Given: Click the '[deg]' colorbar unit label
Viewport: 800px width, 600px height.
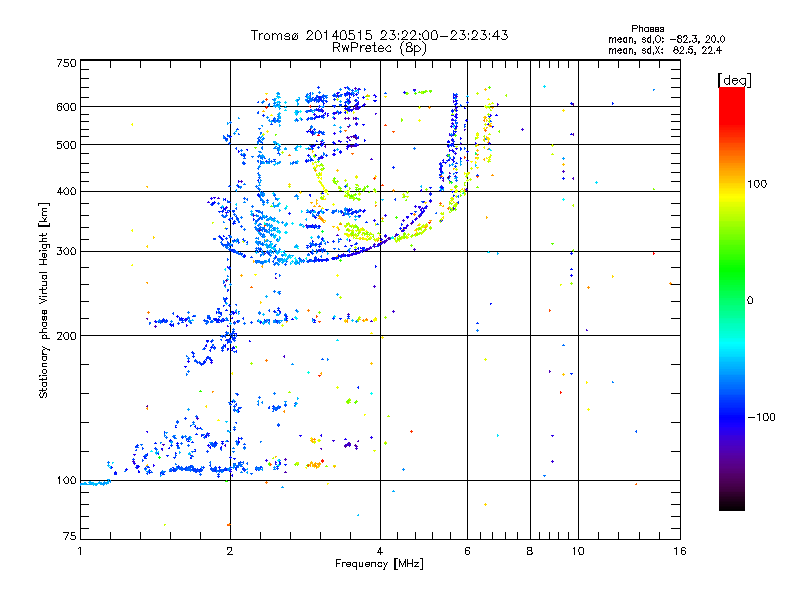Looking at the screenshot, I should (734, 80).
